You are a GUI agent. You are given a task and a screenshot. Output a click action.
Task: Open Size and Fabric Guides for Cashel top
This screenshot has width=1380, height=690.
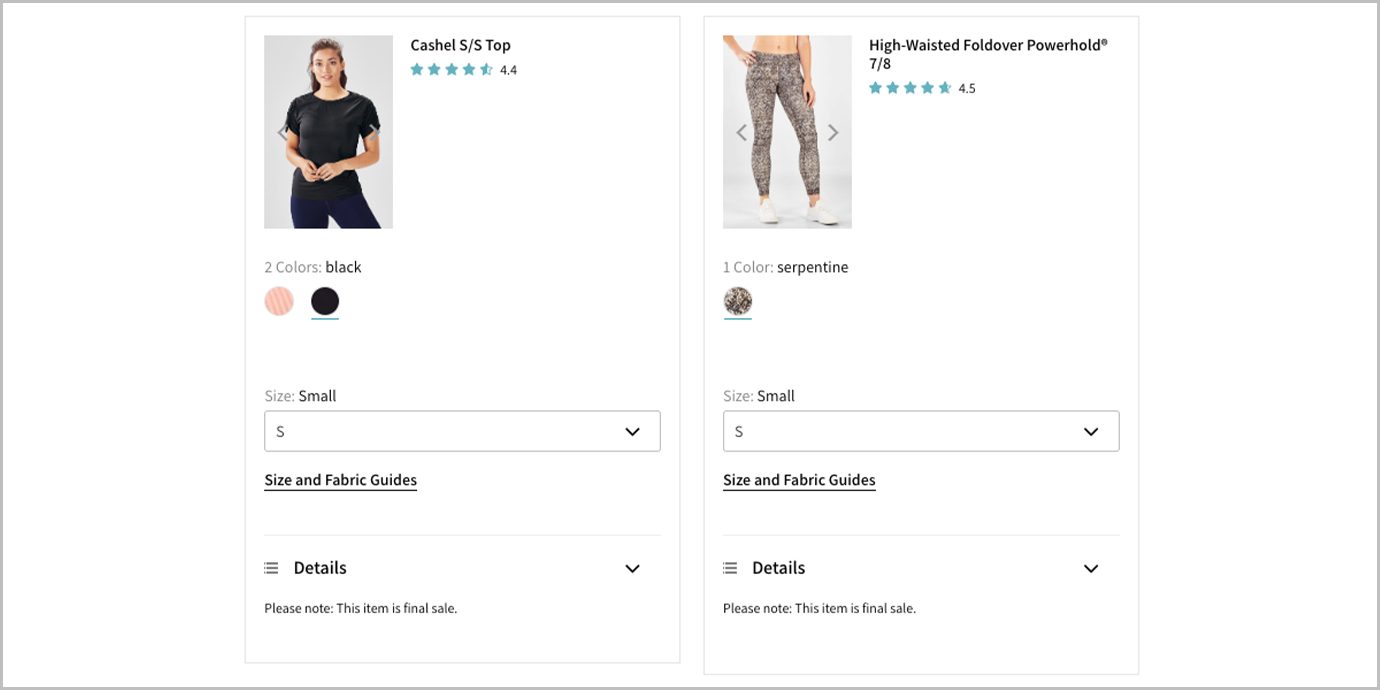tap(340, 480)
